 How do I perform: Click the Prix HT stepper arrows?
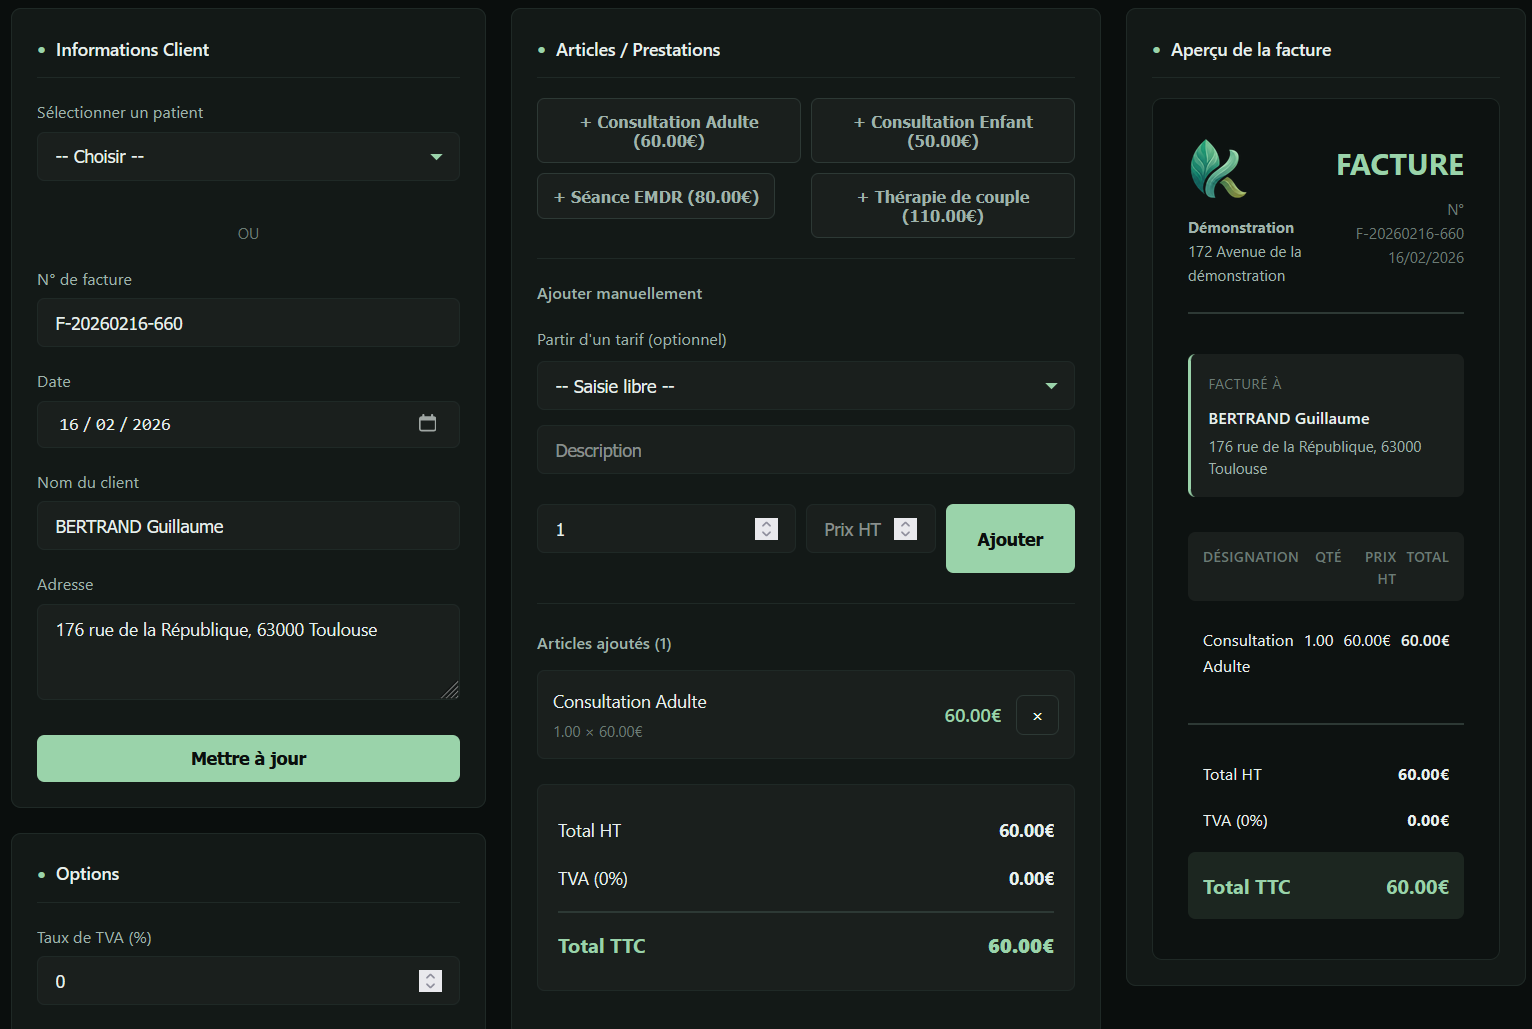[905, 529]
